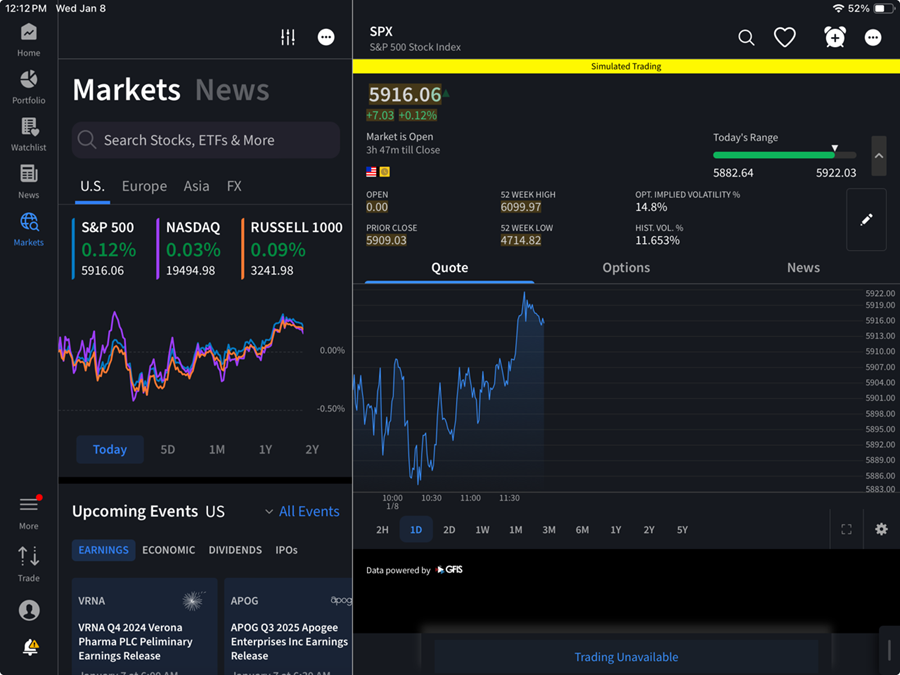Select the FX region tab
This screenshot has width=900, height=675.
(x=234, y=187)
